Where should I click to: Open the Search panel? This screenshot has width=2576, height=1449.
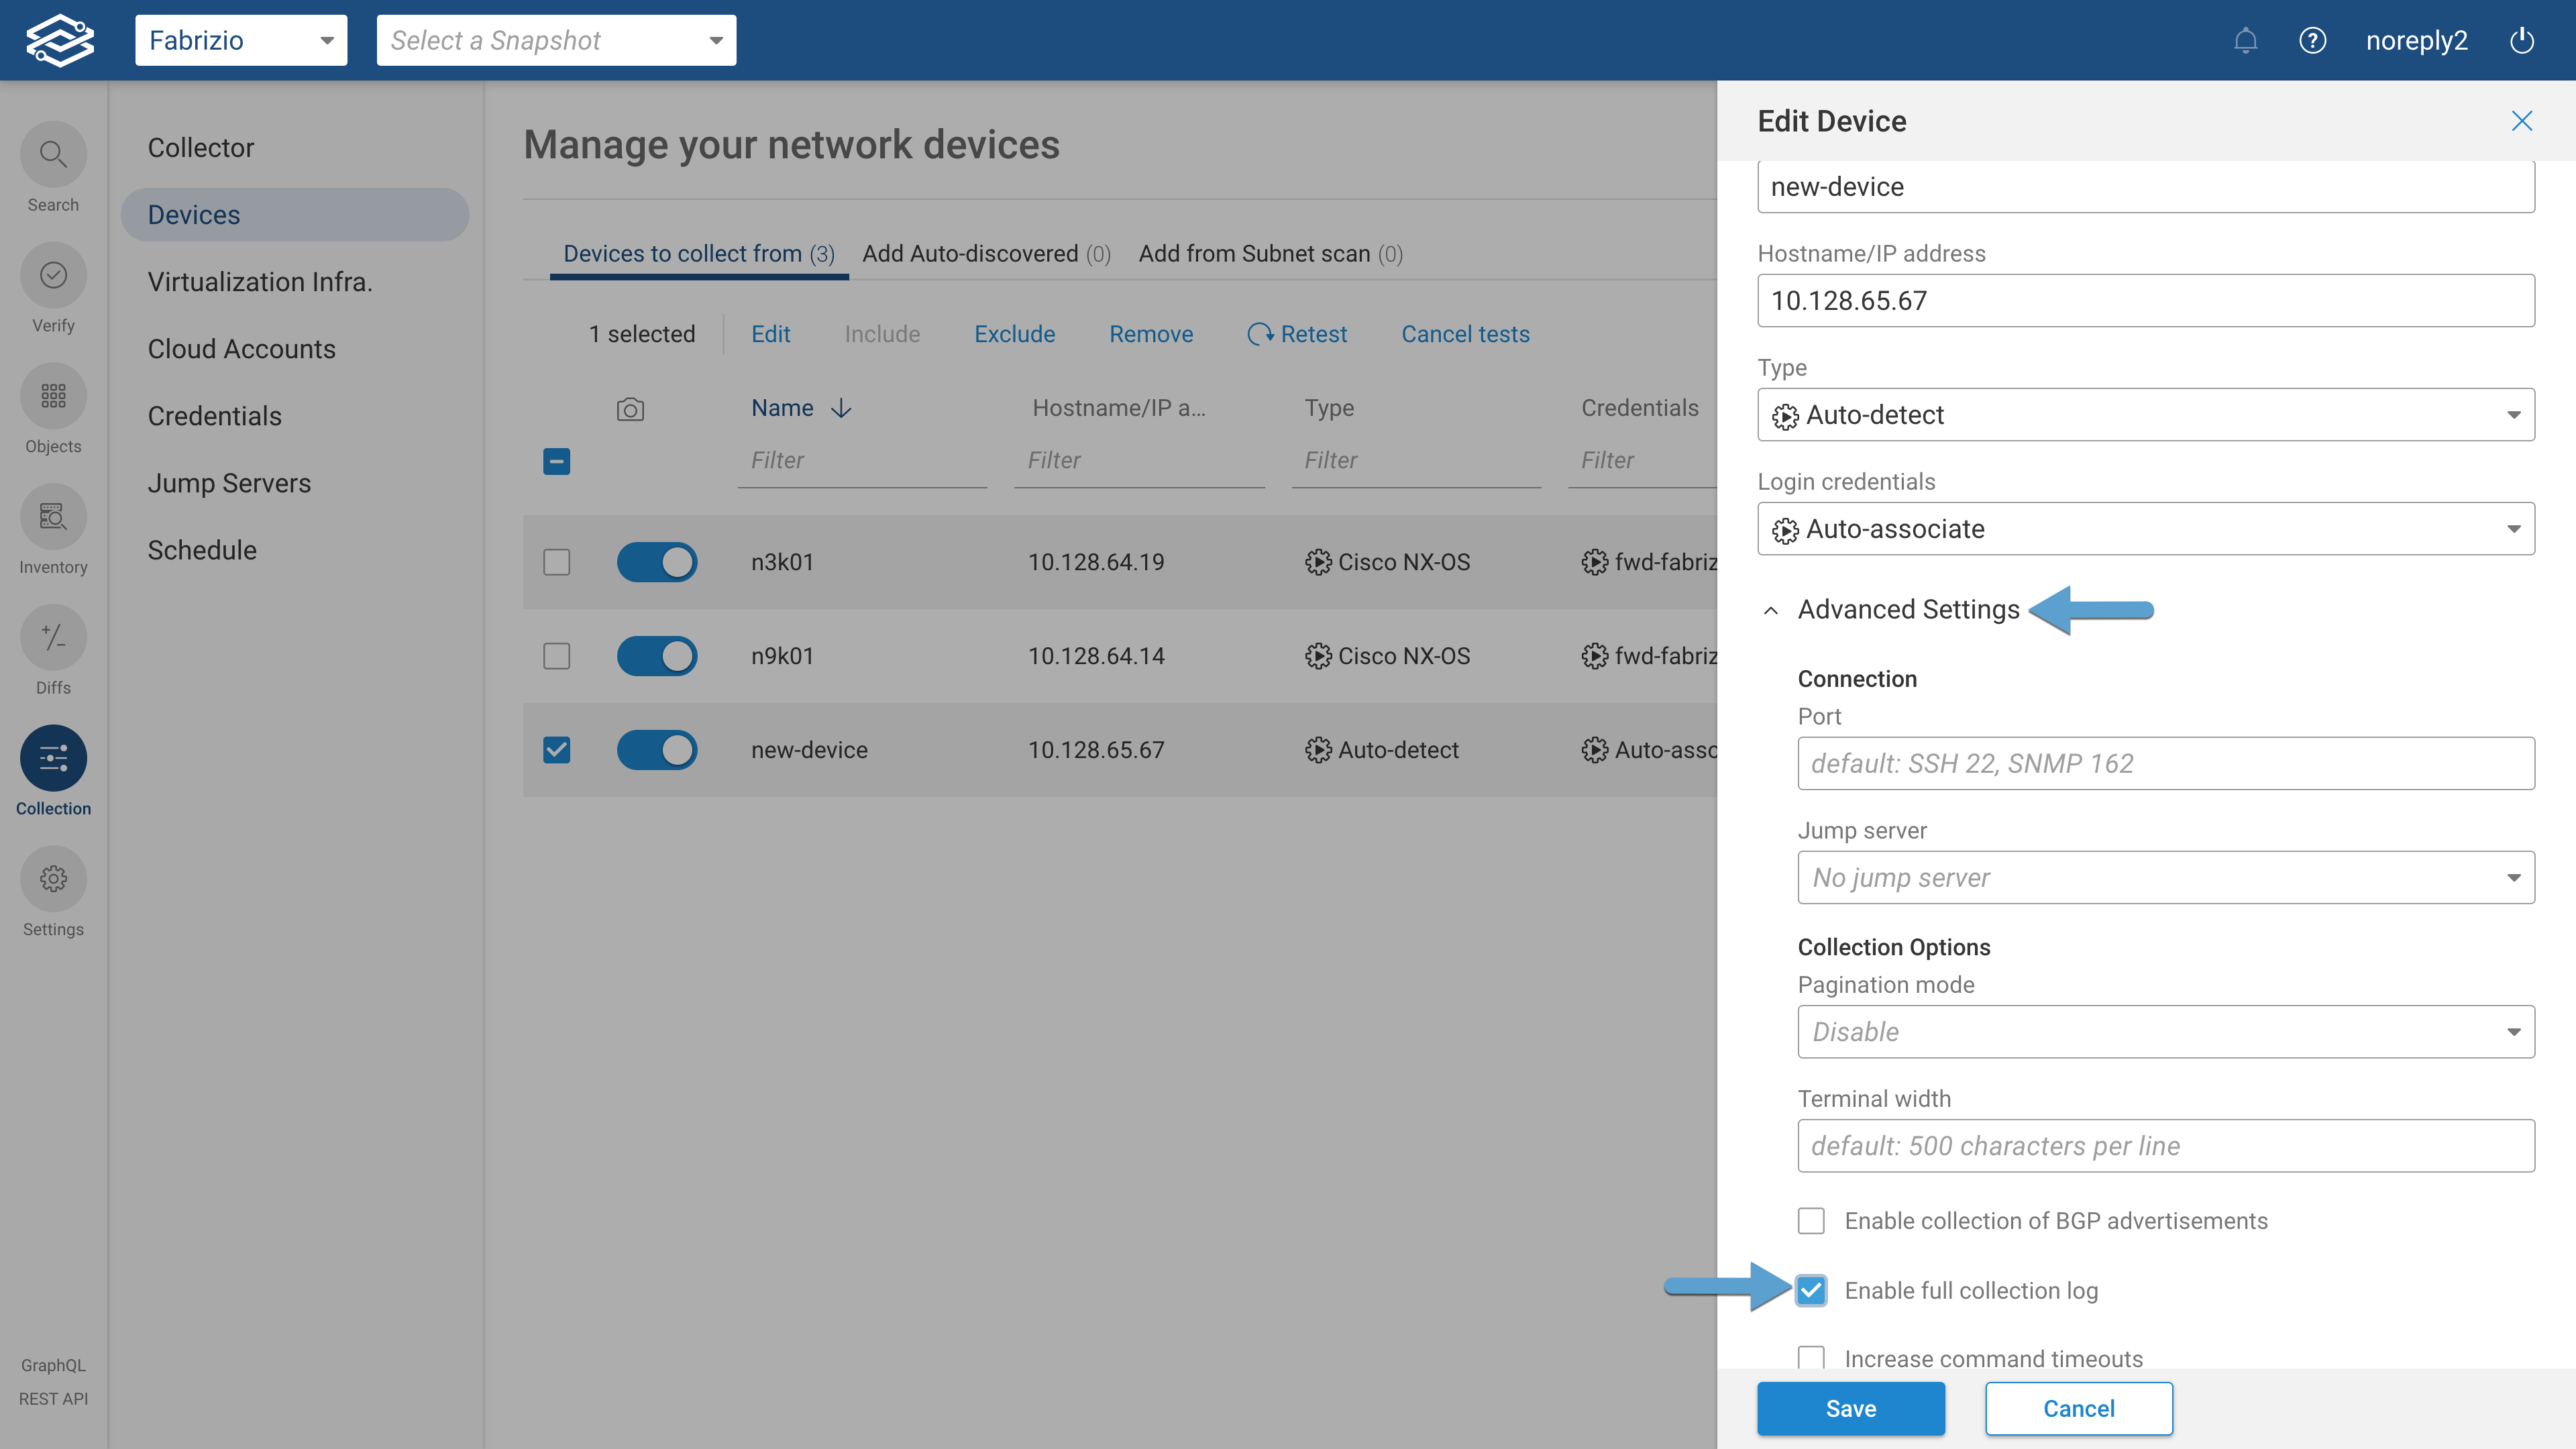pyautogui.click(x=53, y=155)
